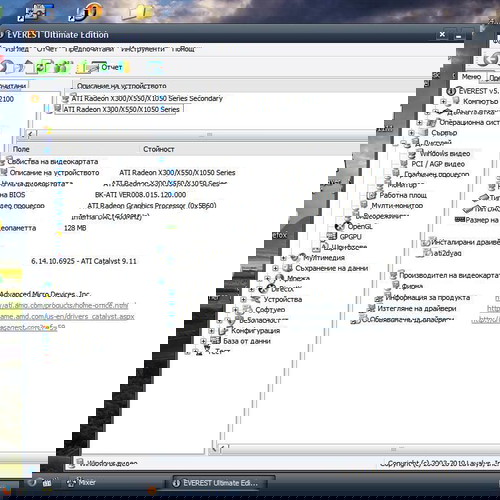
Task: Click the Устройства devices icon
Action: click(x=255, y=299)
